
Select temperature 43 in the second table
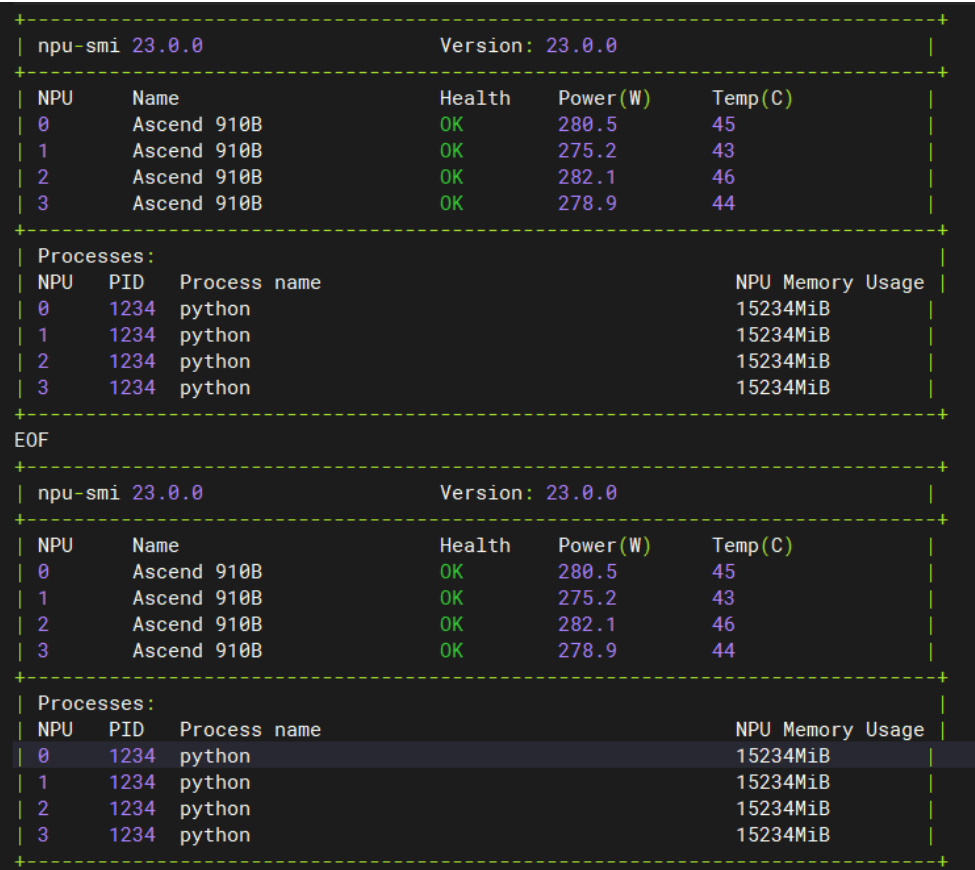click(x=723, y=598)
